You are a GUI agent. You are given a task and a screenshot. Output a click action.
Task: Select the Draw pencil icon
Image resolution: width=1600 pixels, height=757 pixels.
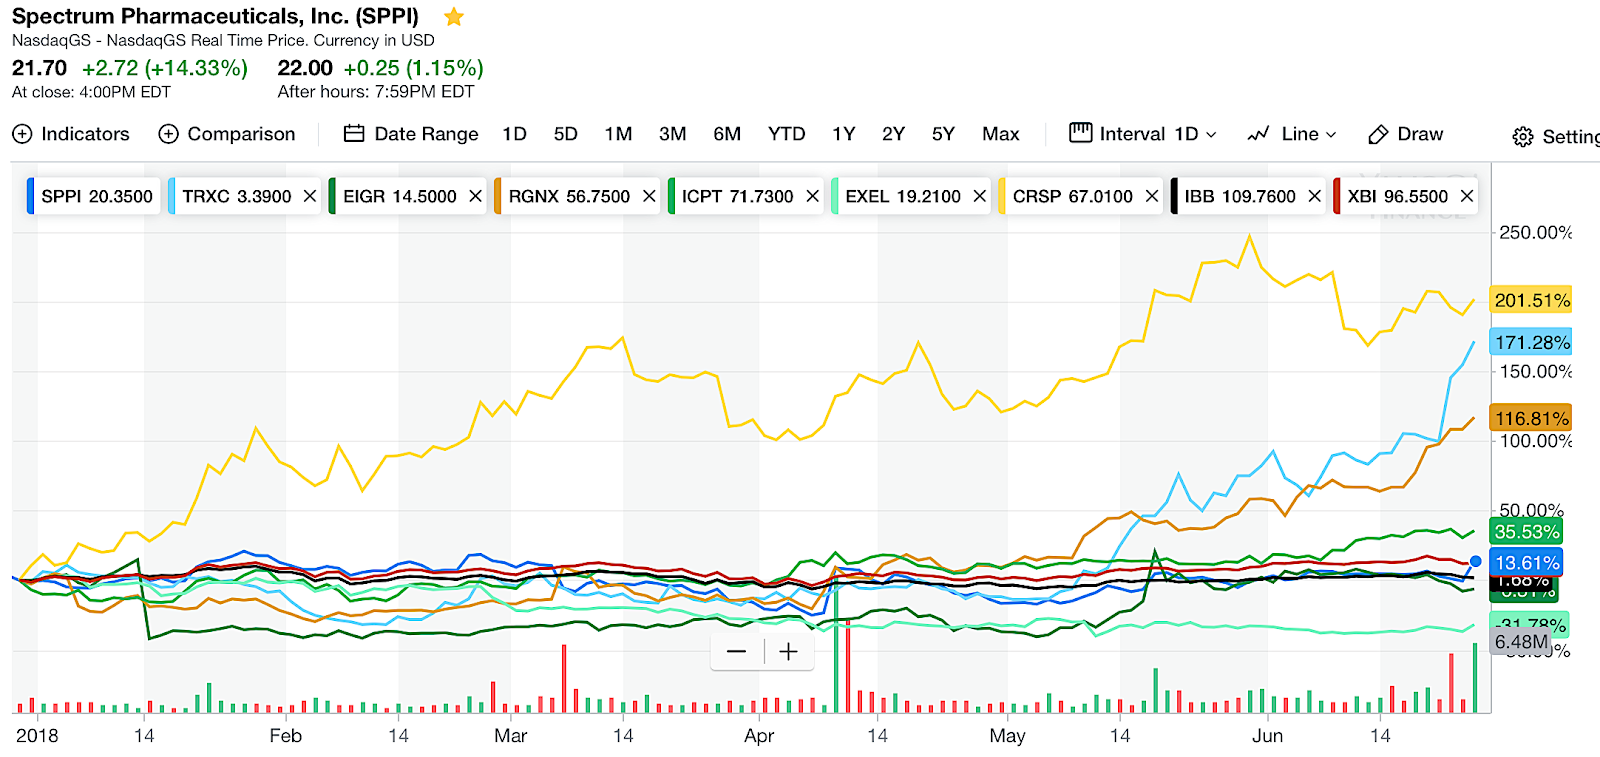tap(1378, 134)
